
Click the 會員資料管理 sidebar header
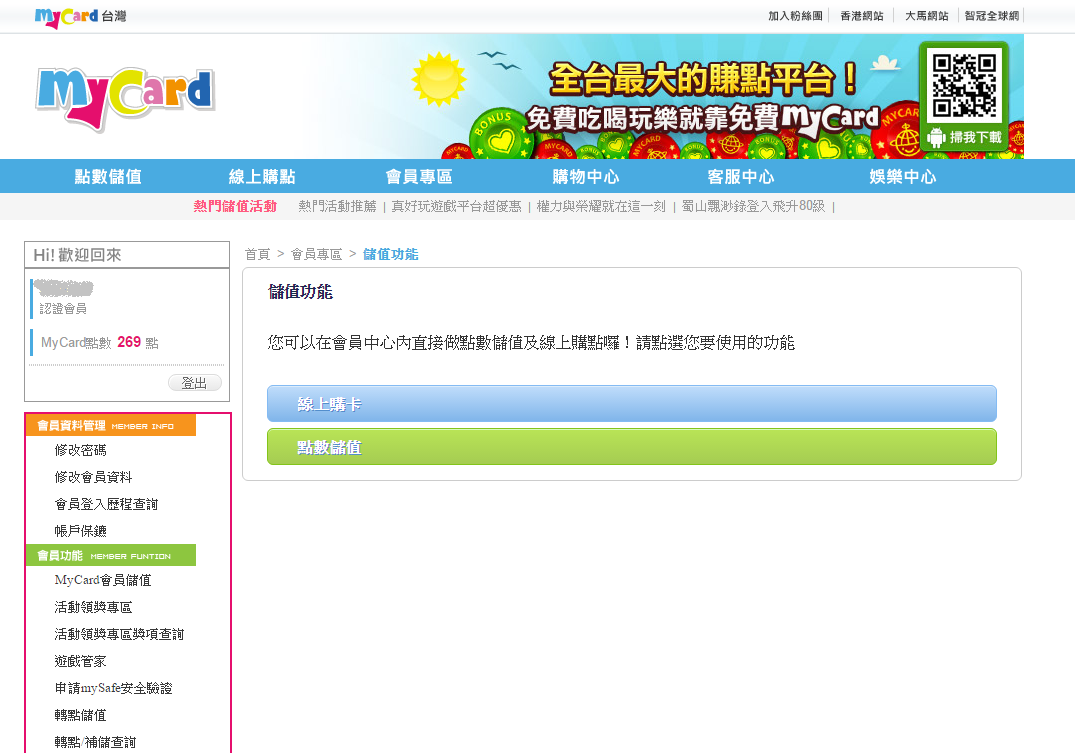pos(111,425)
